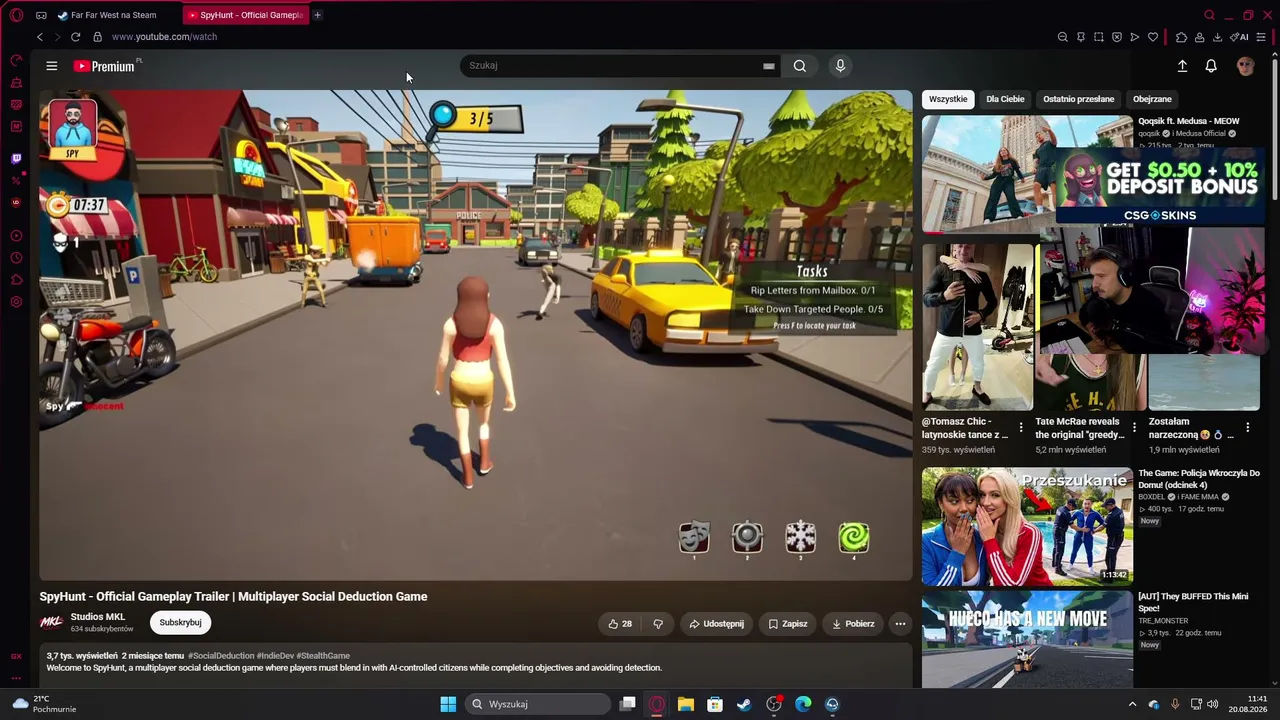
Task: Open a new browser tab
Action: click(318, 15)
